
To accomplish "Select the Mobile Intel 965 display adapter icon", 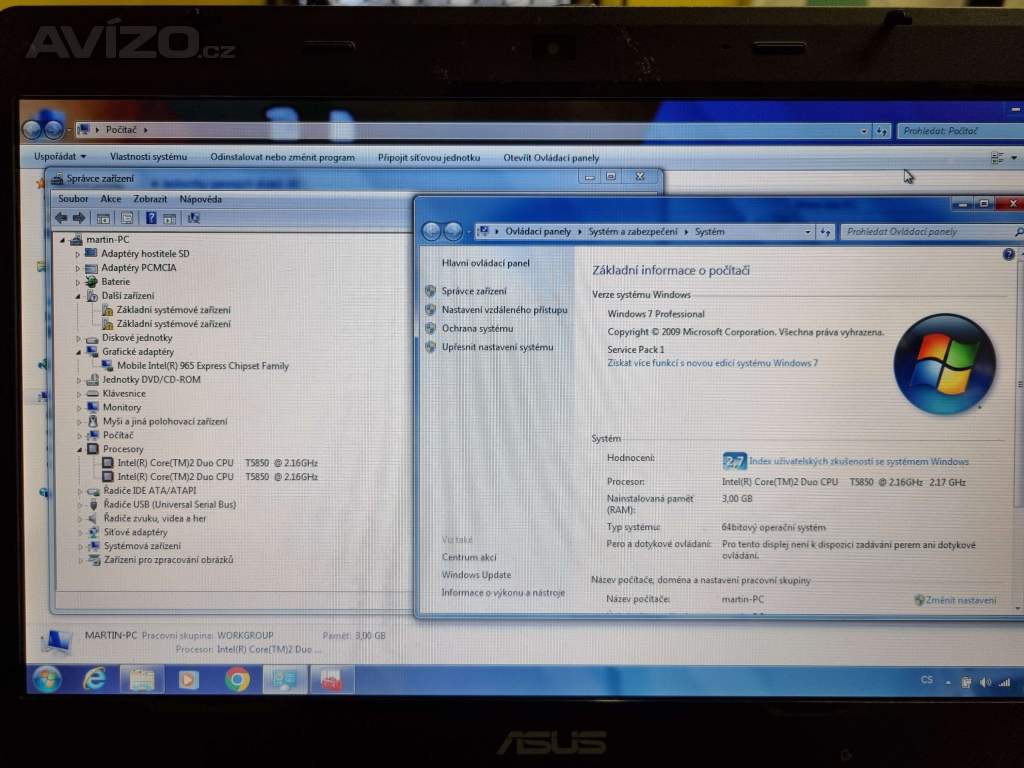I will 107,366.
